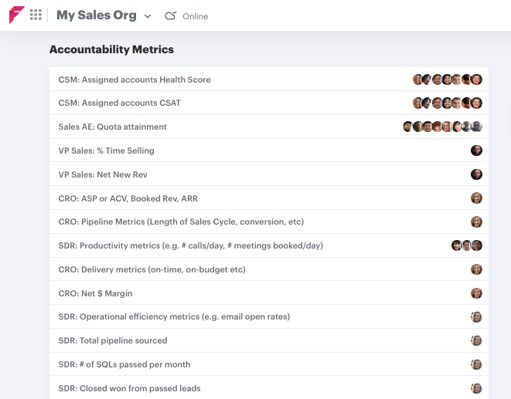Open CSM: Assigned accounts CSAT metric
Screen dimensions: 511x399
(x=269, y=103)
